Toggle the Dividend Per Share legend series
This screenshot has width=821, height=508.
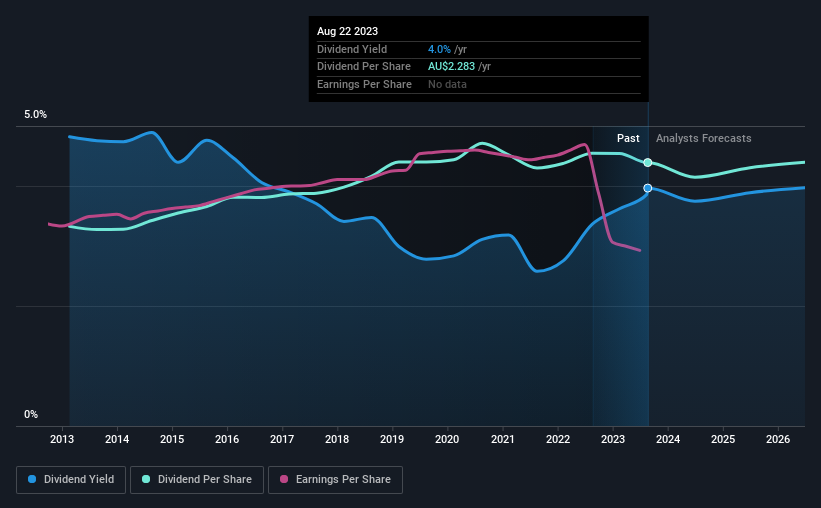tap(197, 480)
